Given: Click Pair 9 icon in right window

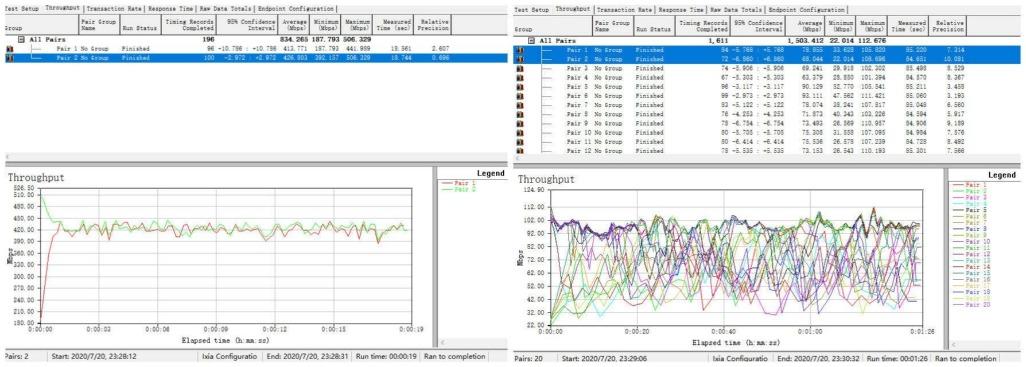Looking at the screenshot, I should 520,123.
